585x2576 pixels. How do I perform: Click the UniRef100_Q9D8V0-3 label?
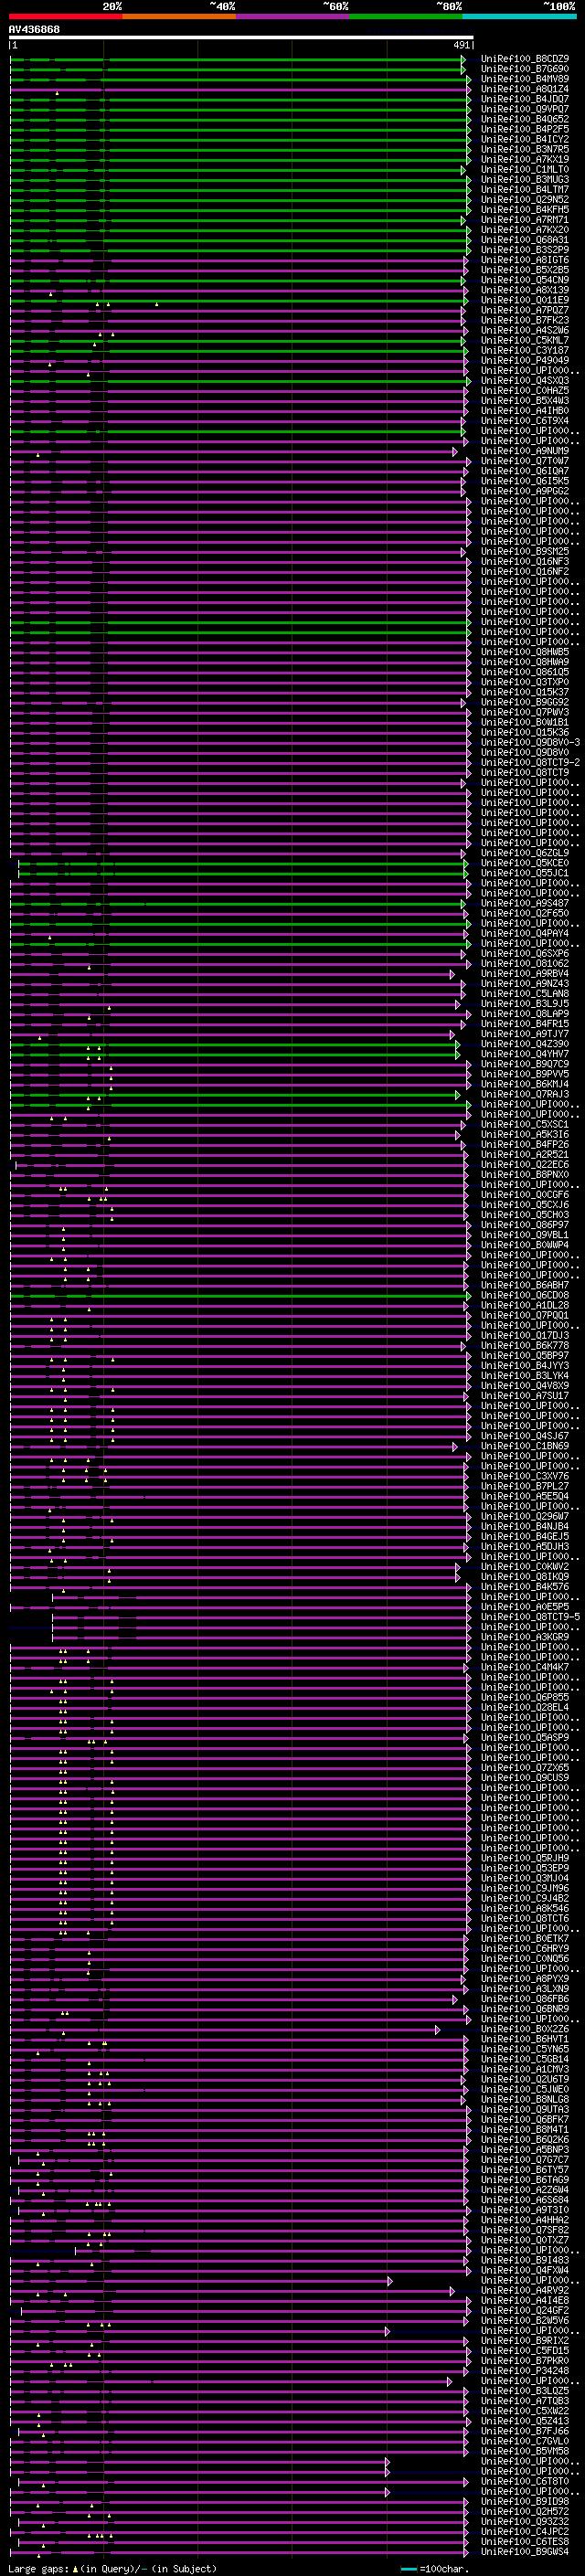pyautogui.click(x=530, y=742)
